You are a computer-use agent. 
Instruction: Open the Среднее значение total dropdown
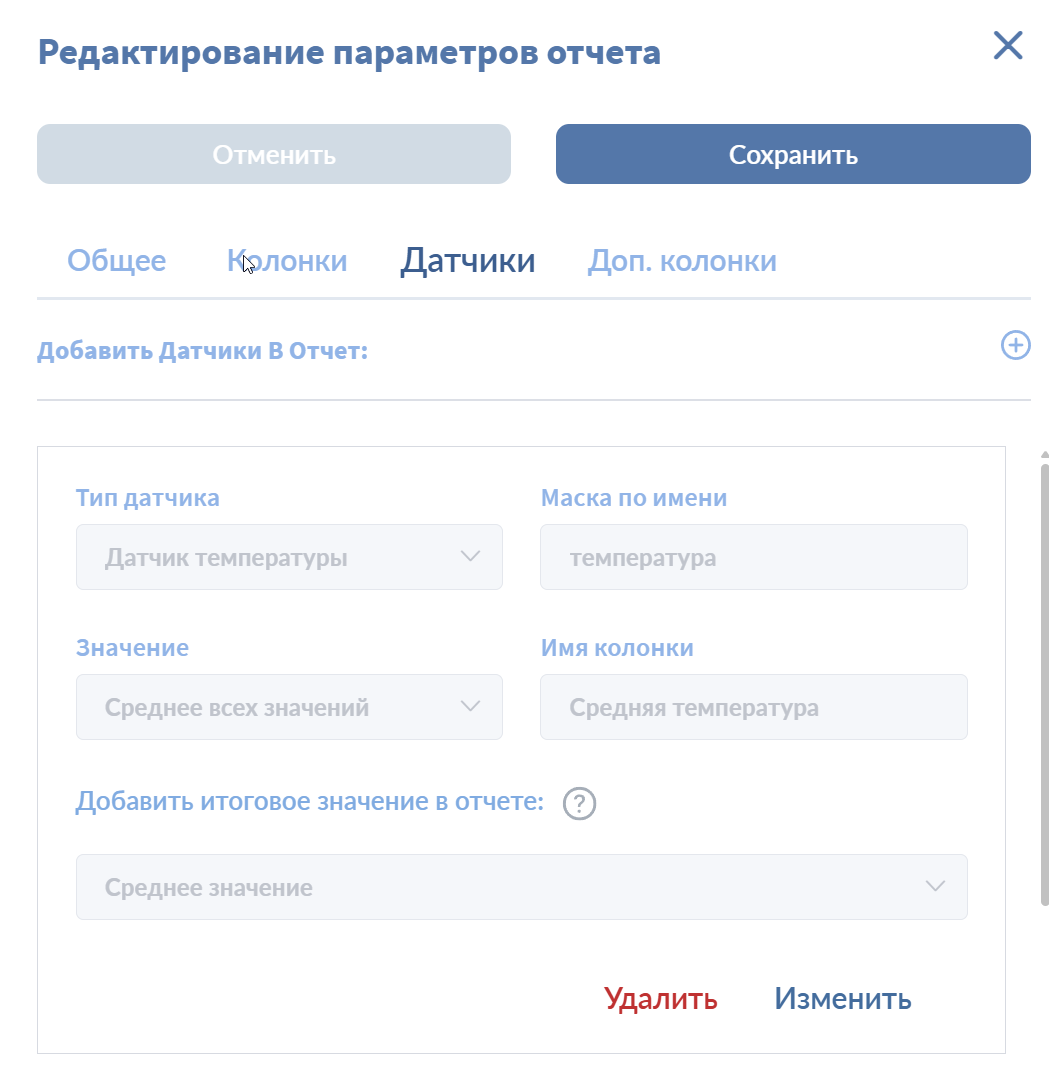tap(521, 887)
